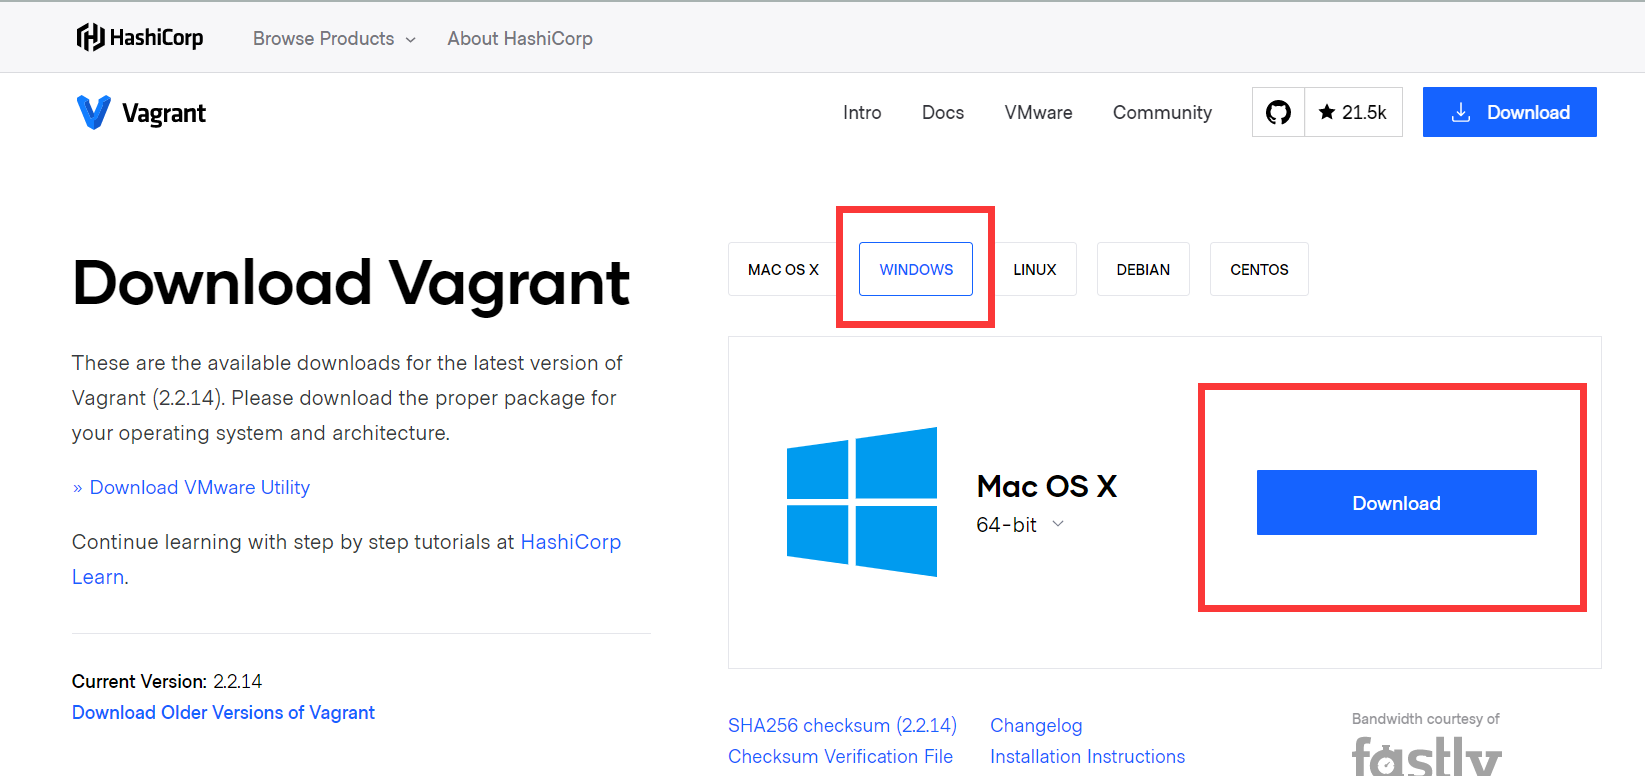The image size is (1645, 776).
Task: Click the header Download button
Action: pos(1510,112)
